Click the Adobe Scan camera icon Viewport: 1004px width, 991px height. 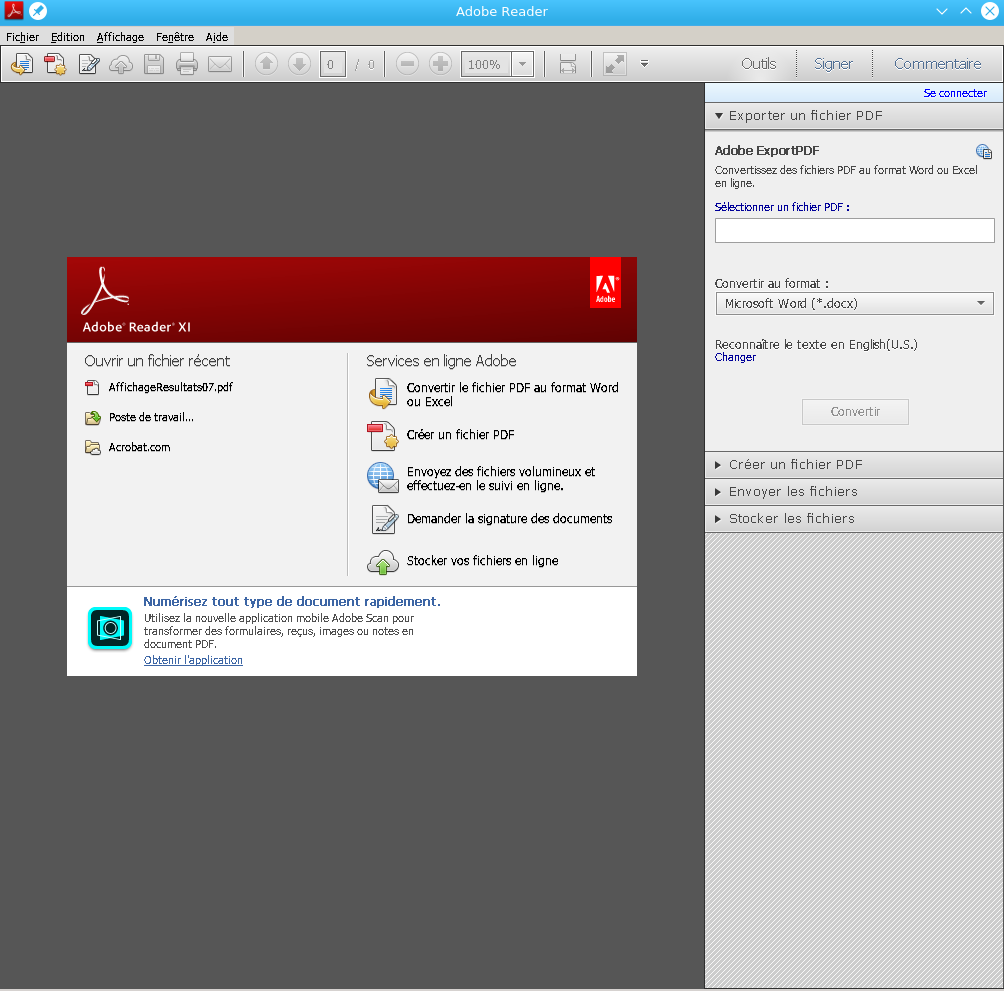(110, 628)
